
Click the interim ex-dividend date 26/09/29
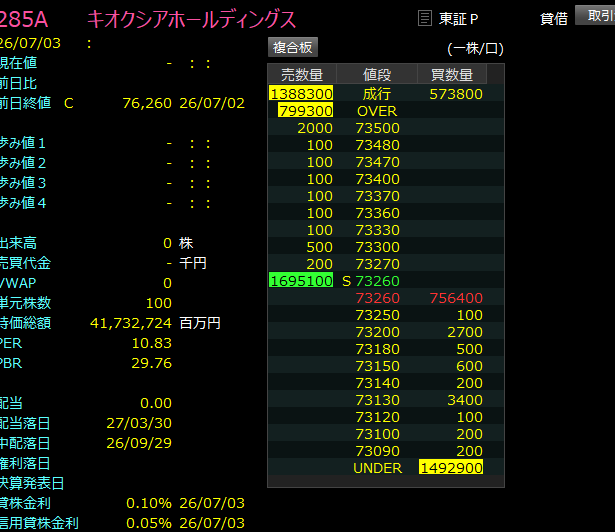coord(139,443)
